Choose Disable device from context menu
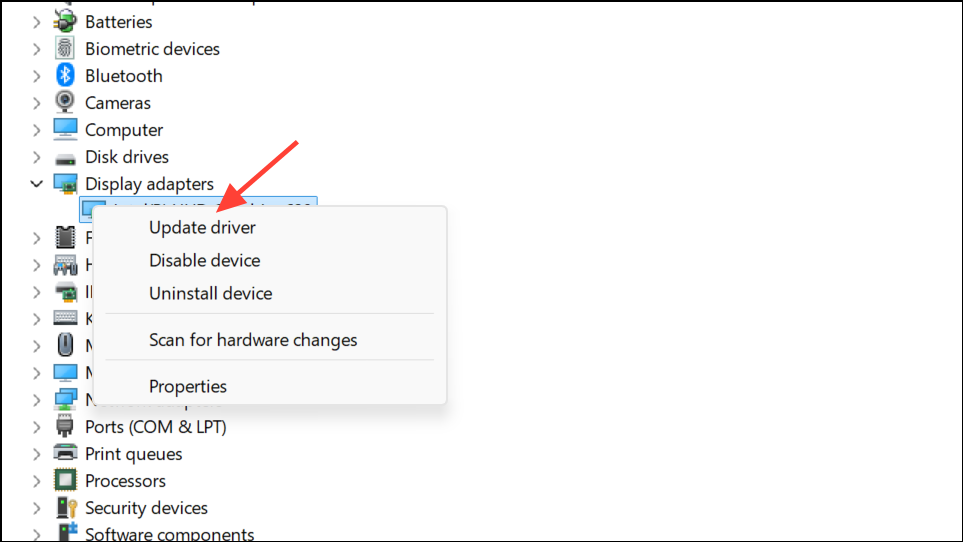The height and width of the screenshot is (542, 963). tap(205, 260)
